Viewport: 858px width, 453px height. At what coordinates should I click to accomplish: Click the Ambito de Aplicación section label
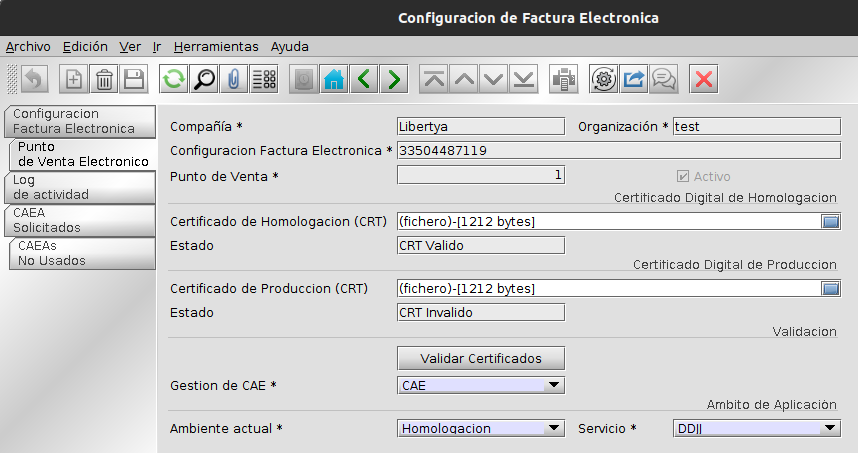771,405
